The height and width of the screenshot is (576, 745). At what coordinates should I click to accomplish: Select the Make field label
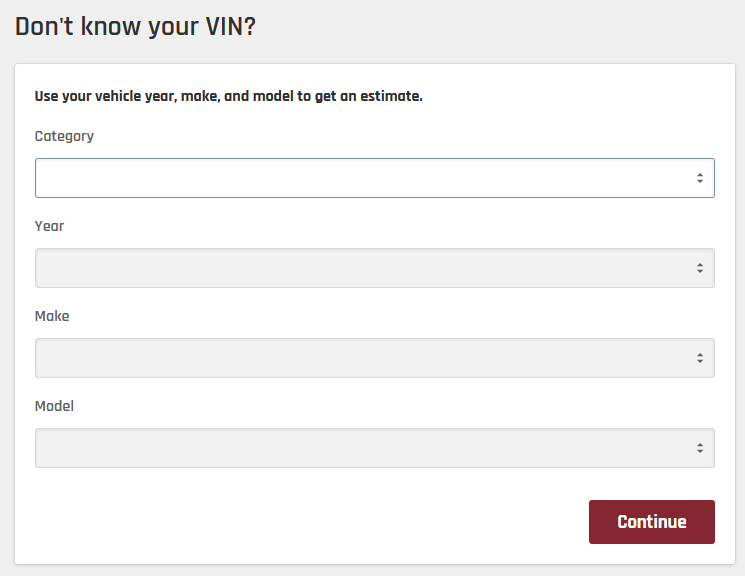pyautogui.click(x=52, y=316)
